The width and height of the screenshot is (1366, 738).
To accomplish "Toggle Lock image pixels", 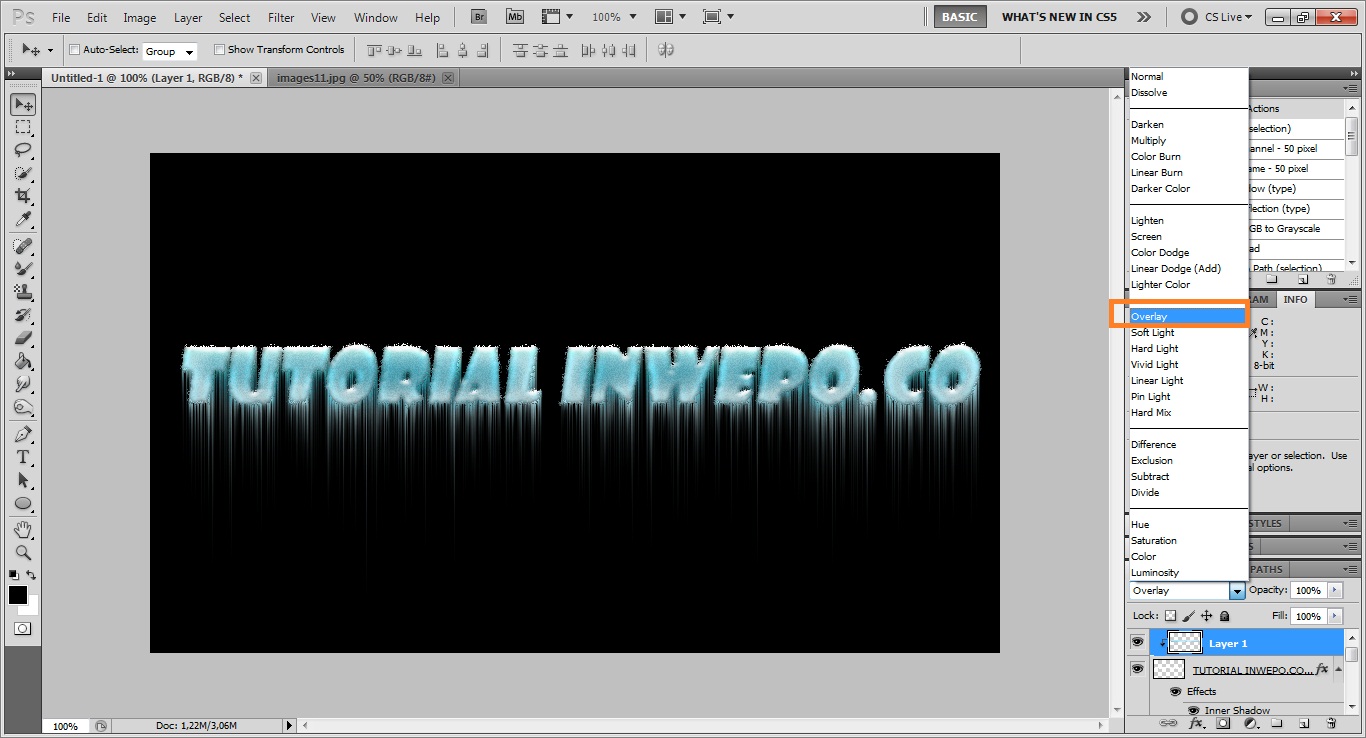I will [x=1189, y=616].
